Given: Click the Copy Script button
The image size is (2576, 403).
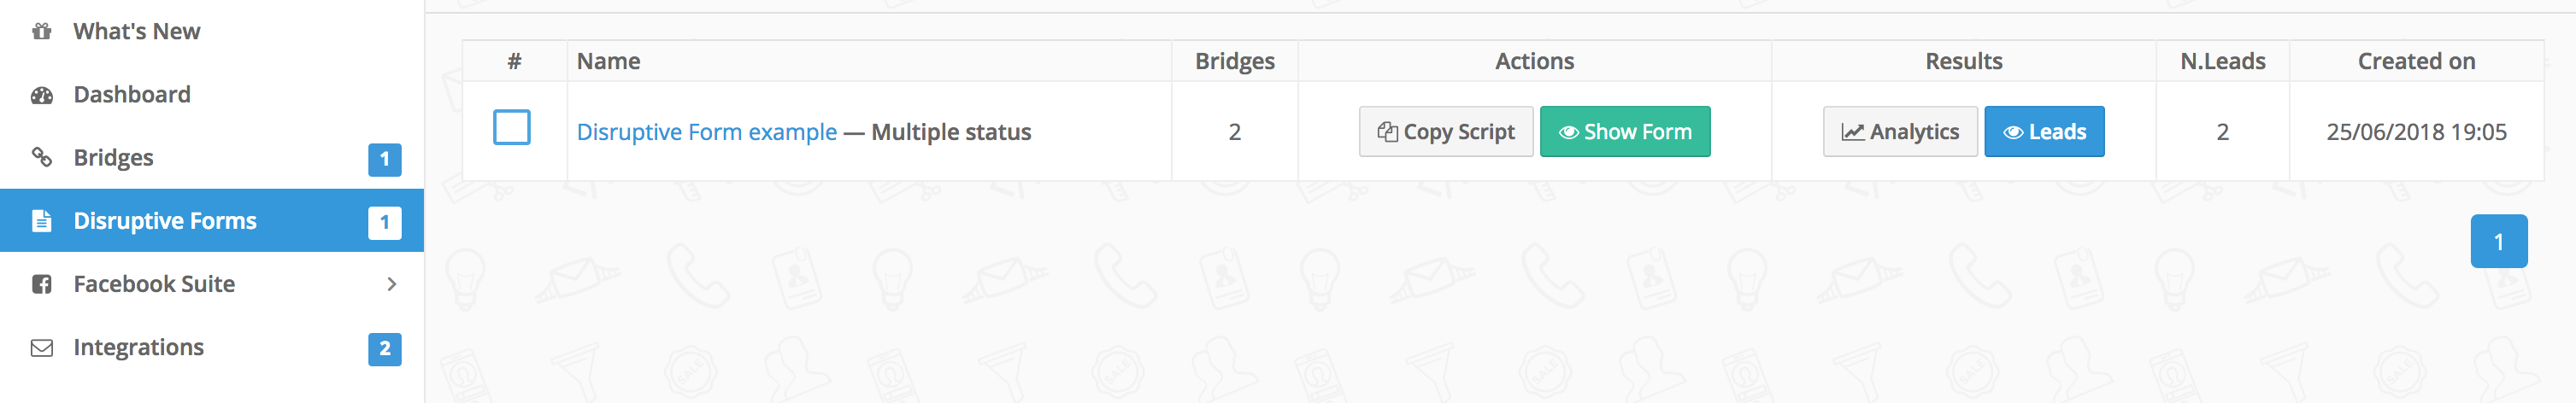Looking at the screenshot, I should pyautogui.click(x=1446, y=132).
